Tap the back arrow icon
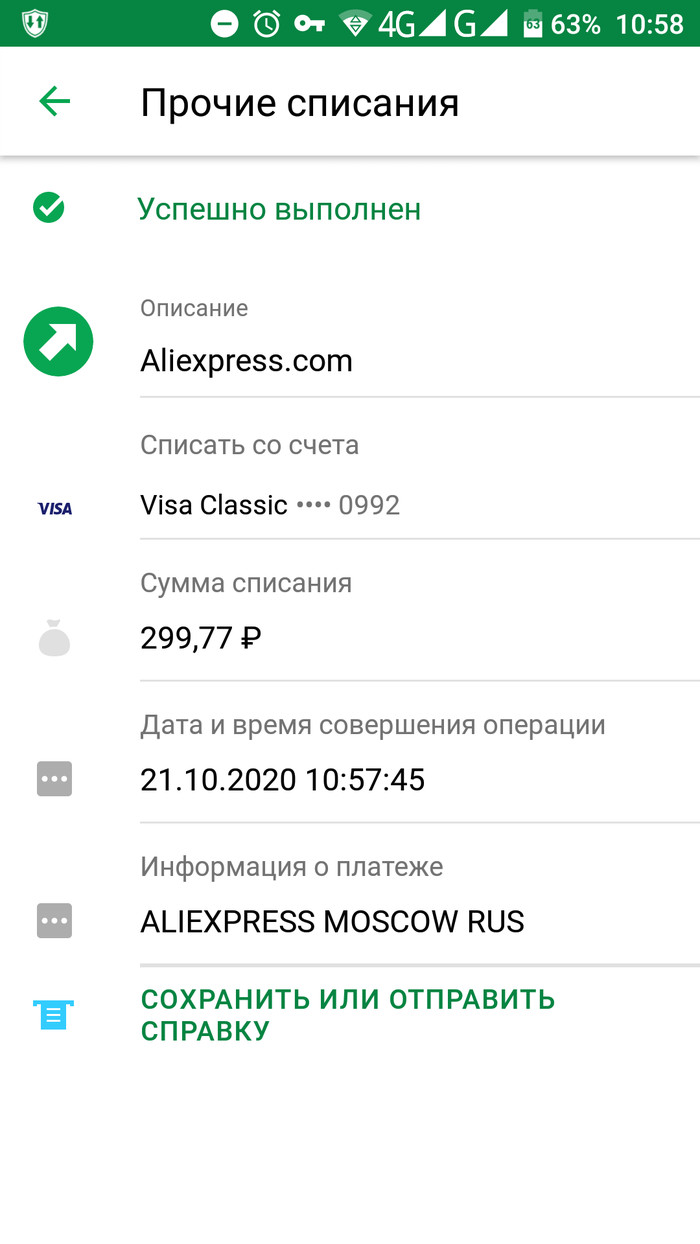This screenshot has height=1244, width=700. [55, 101]
